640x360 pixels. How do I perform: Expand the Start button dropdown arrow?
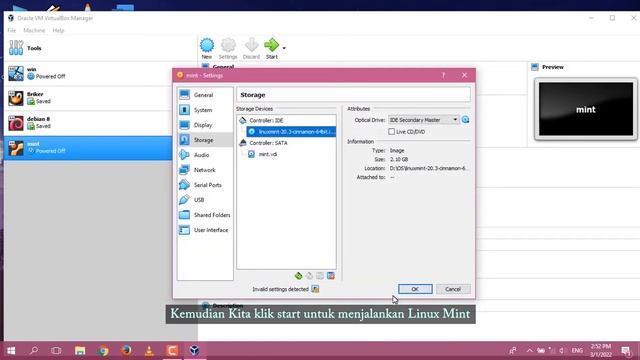(x=284, y=48)
